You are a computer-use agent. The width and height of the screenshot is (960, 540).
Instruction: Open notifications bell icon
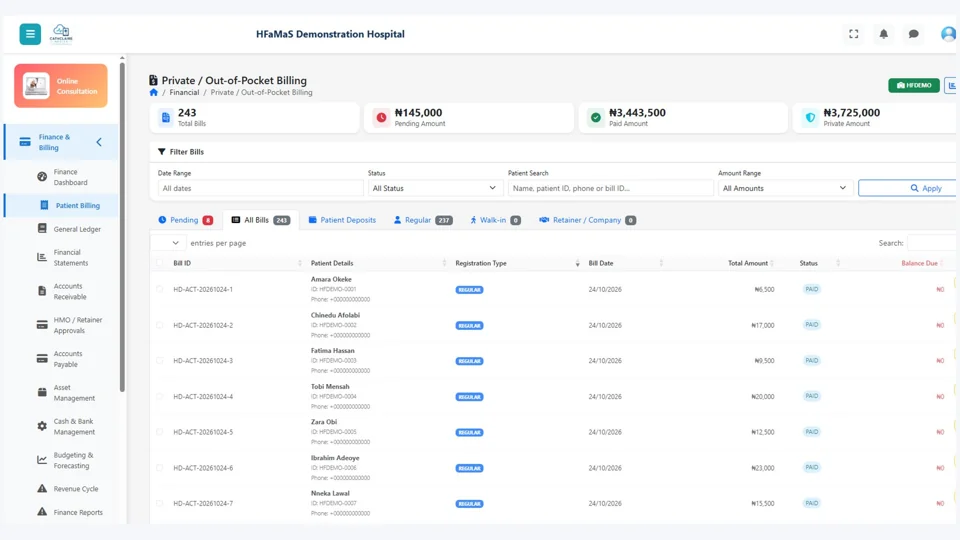883,34
